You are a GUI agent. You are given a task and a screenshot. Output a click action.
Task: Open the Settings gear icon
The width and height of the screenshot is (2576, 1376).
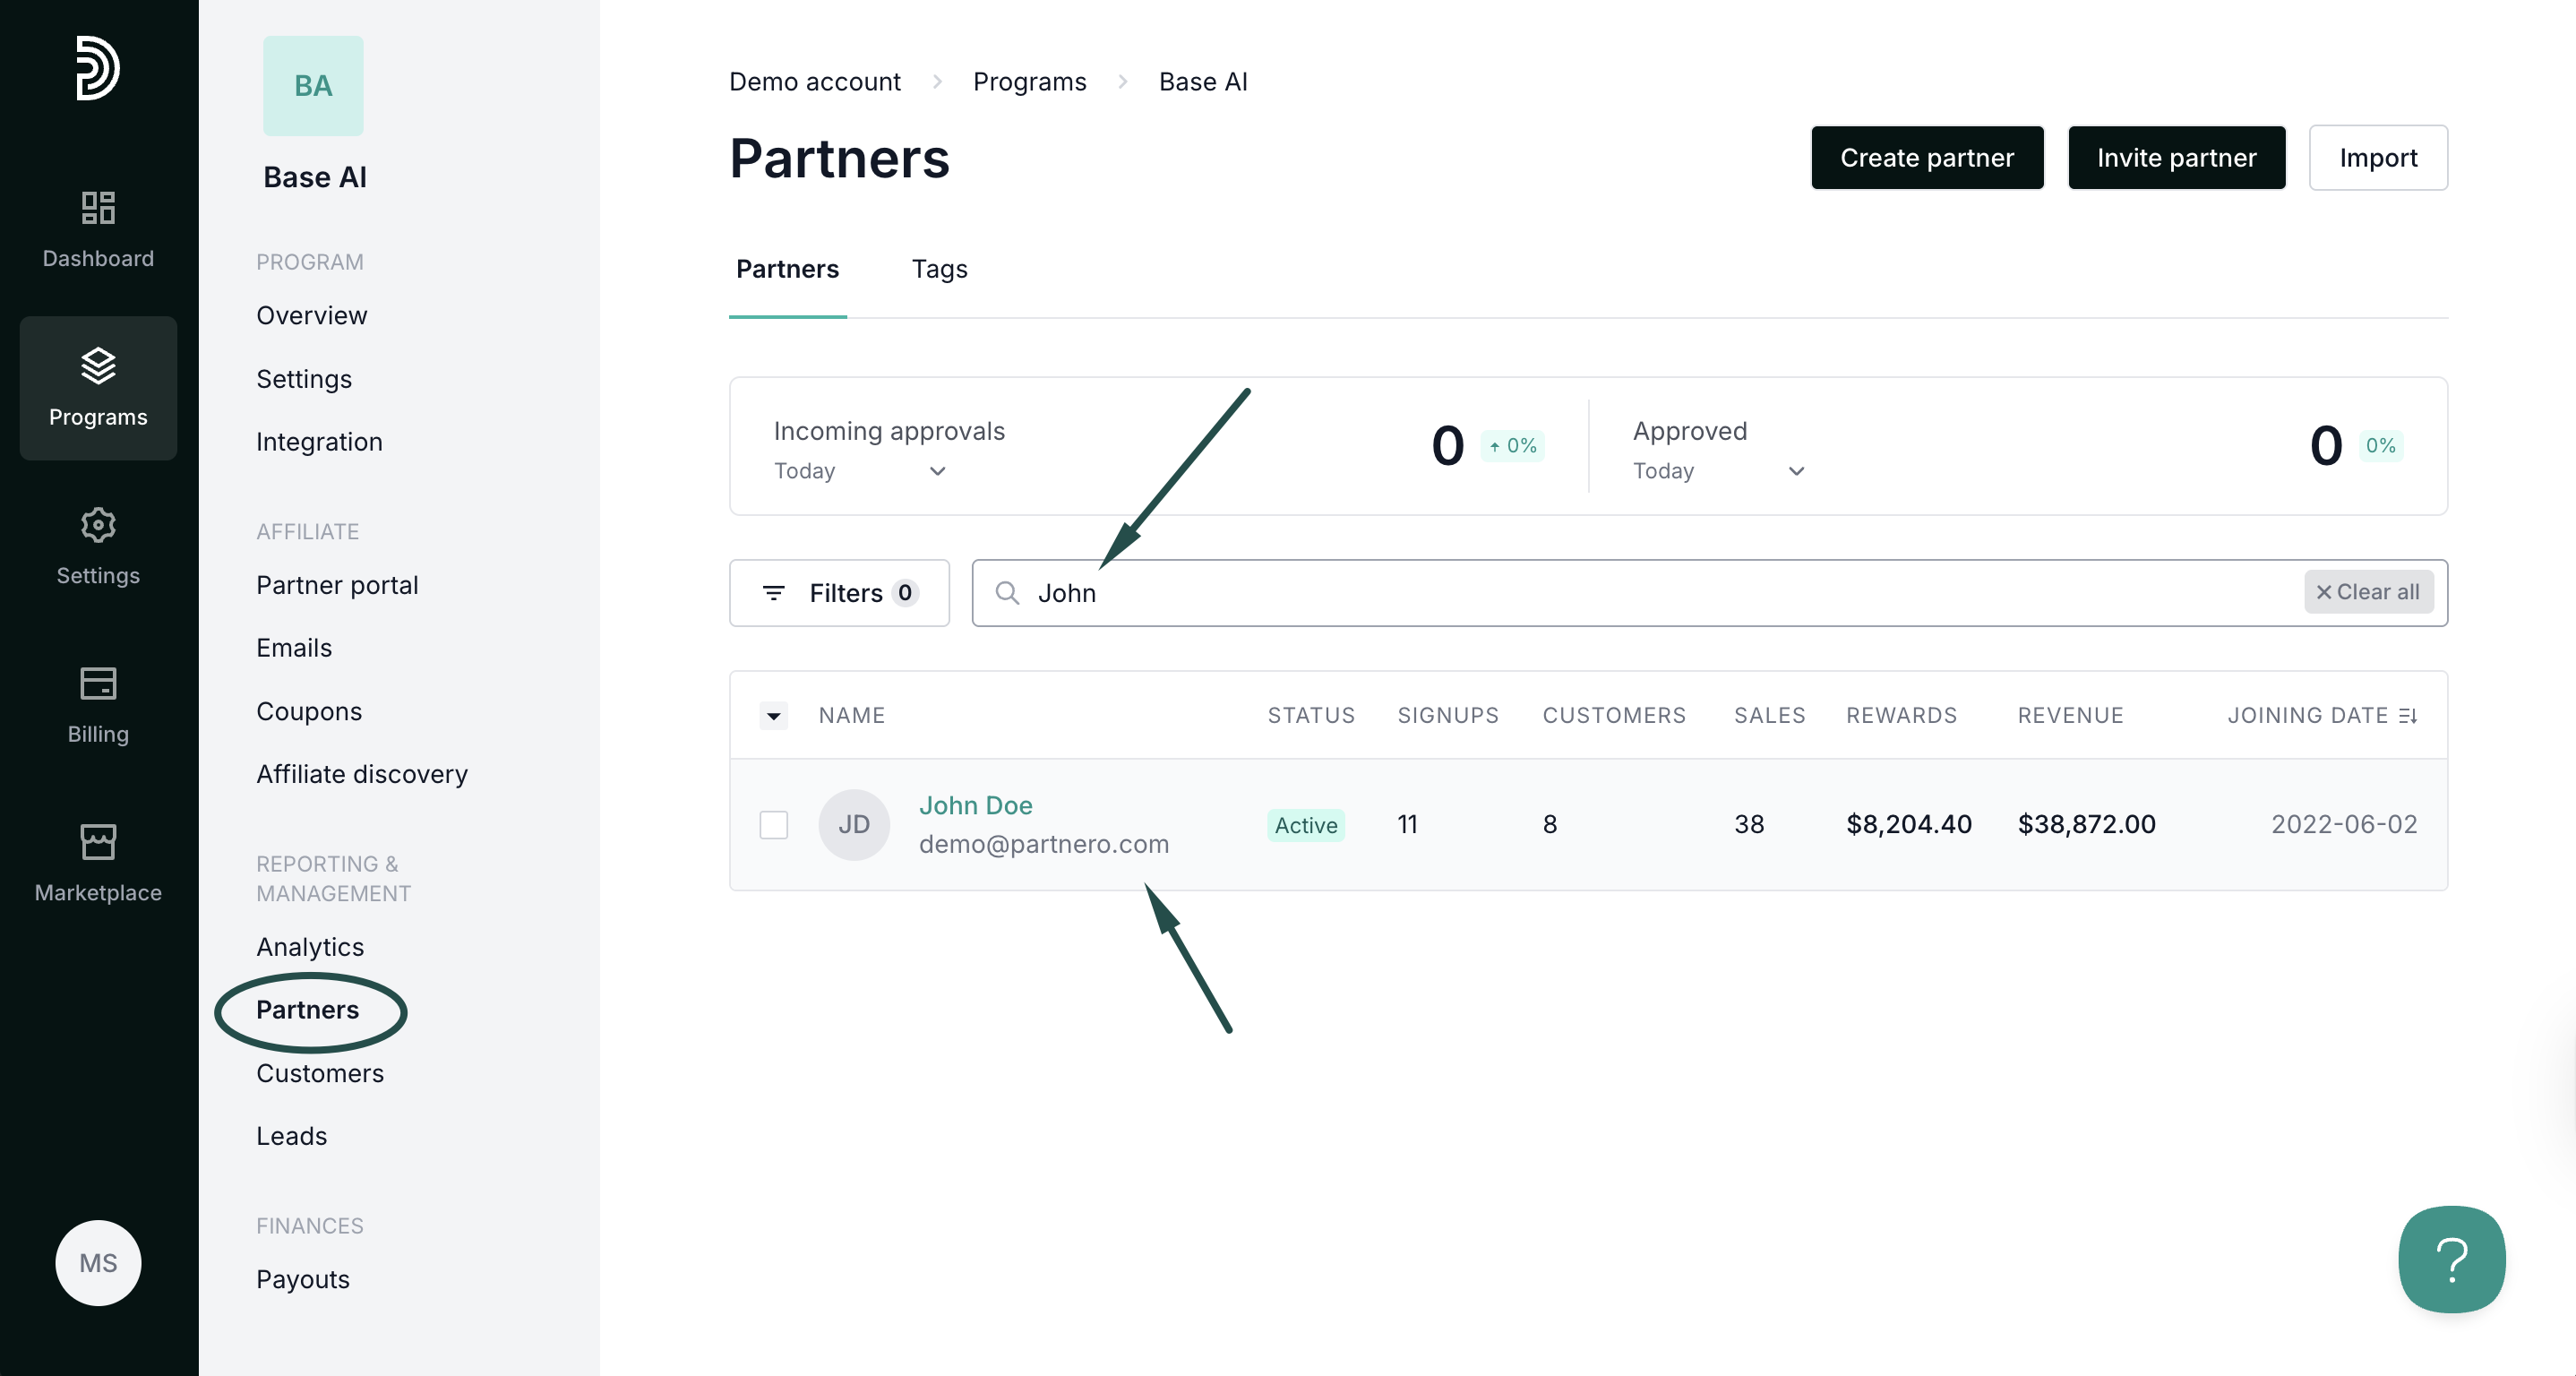point(98,525)
